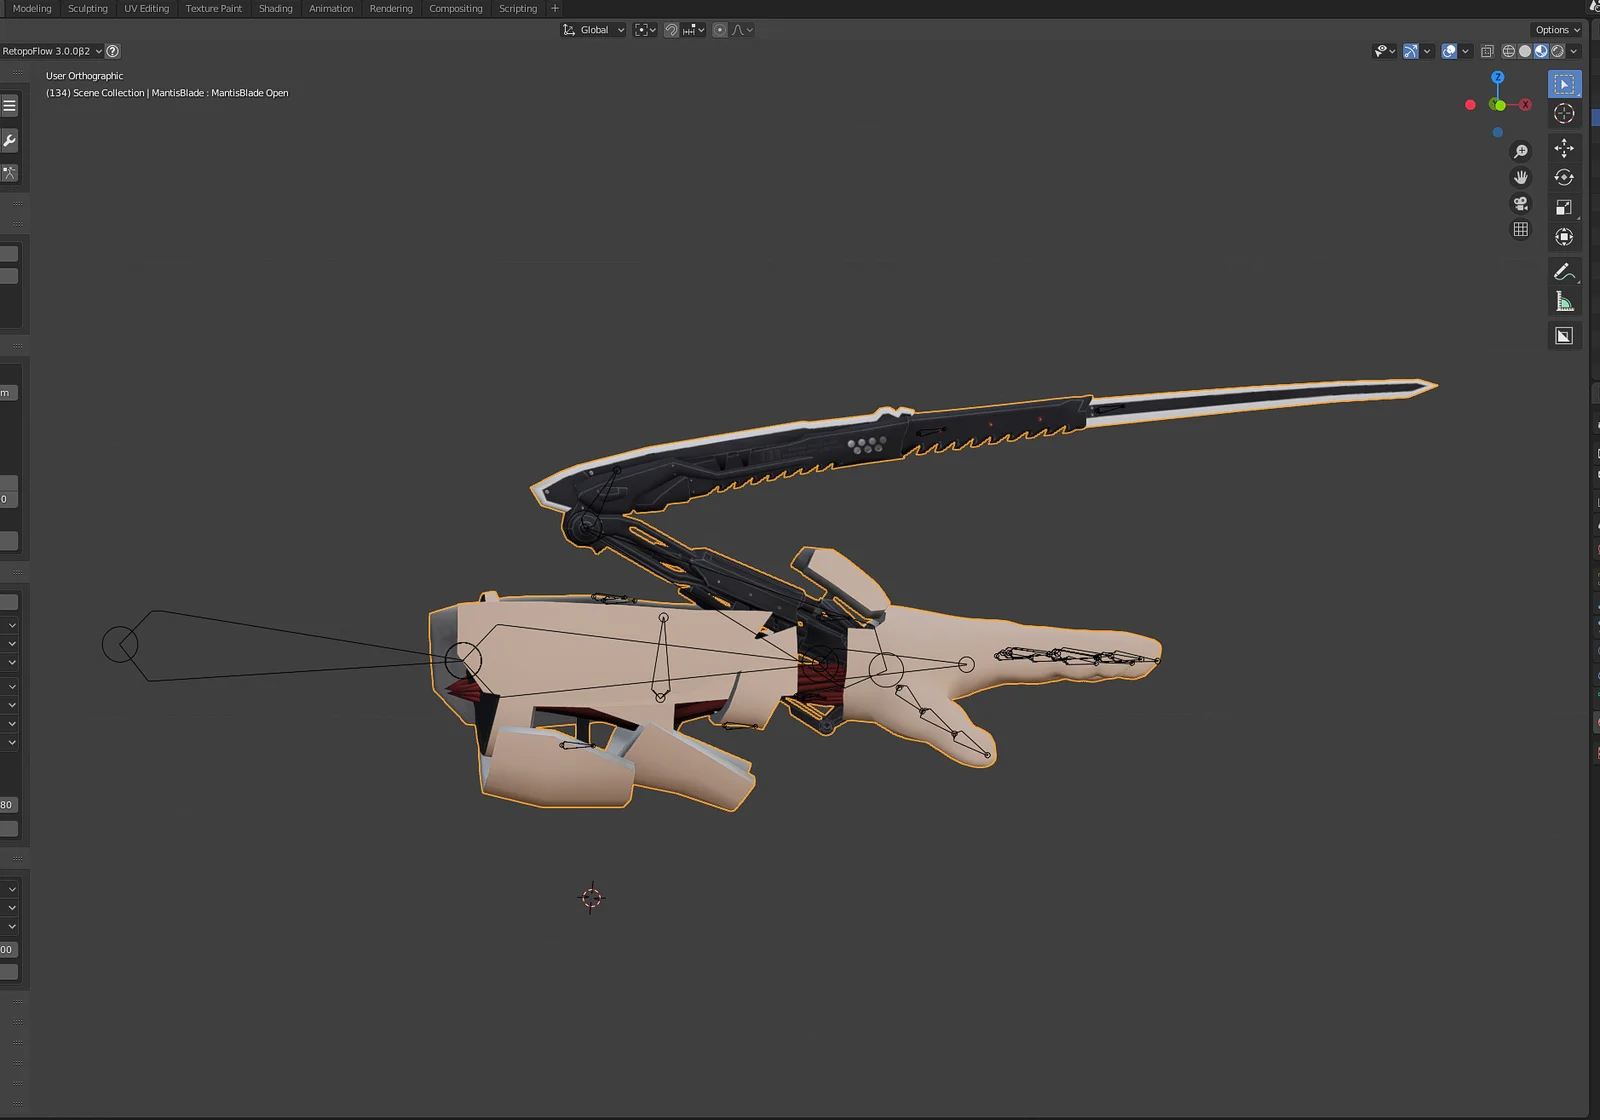The width and height of the screenshot is (1600, 1120).
Task: Select the Annotate tool
Action: pyautogui.click(x=1564, y=270)
